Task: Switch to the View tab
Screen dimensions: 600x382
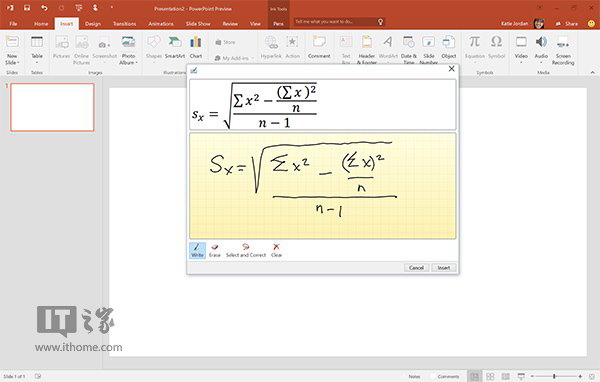Action: (255, 24)
